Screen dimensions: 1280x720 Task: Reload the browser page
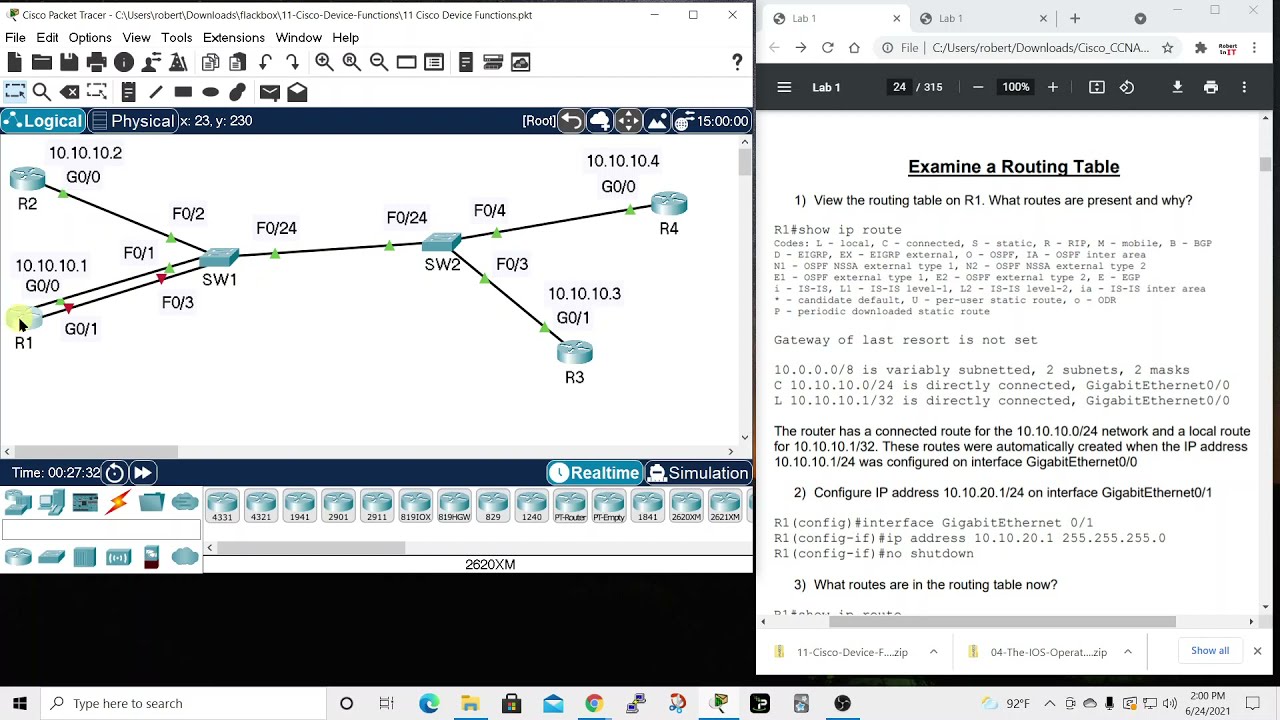pyautogui.click(x=827, y=47)
